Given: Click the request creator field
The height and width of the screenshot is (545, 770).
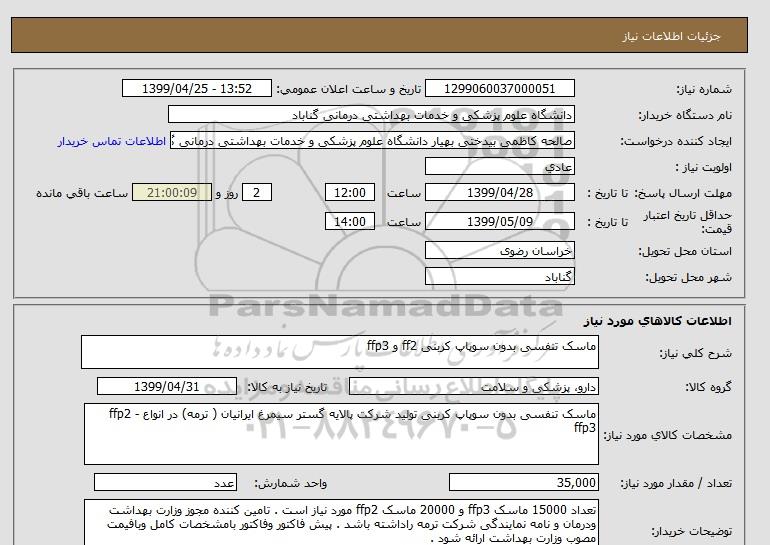Looking at the screenshot, I should click(372, 141).
